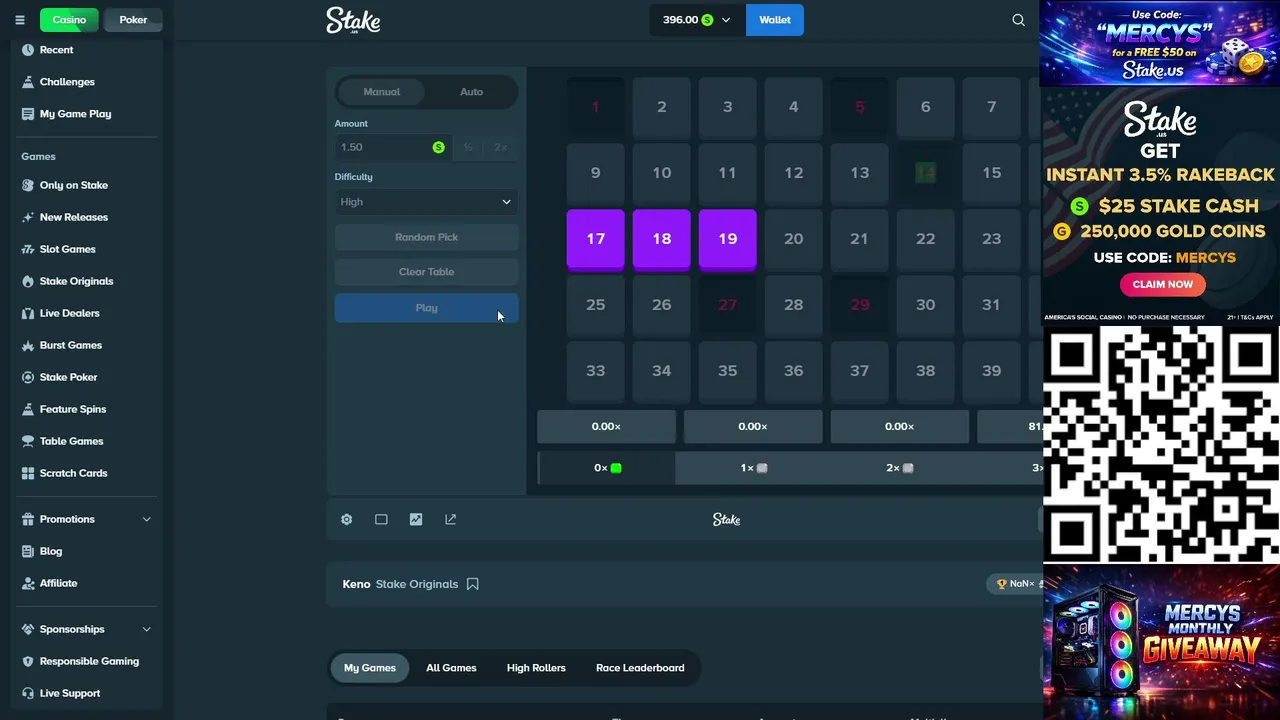Click the Stake logo in header
Viewport: 1280px width, 720px height.
[x=353, y=20]
